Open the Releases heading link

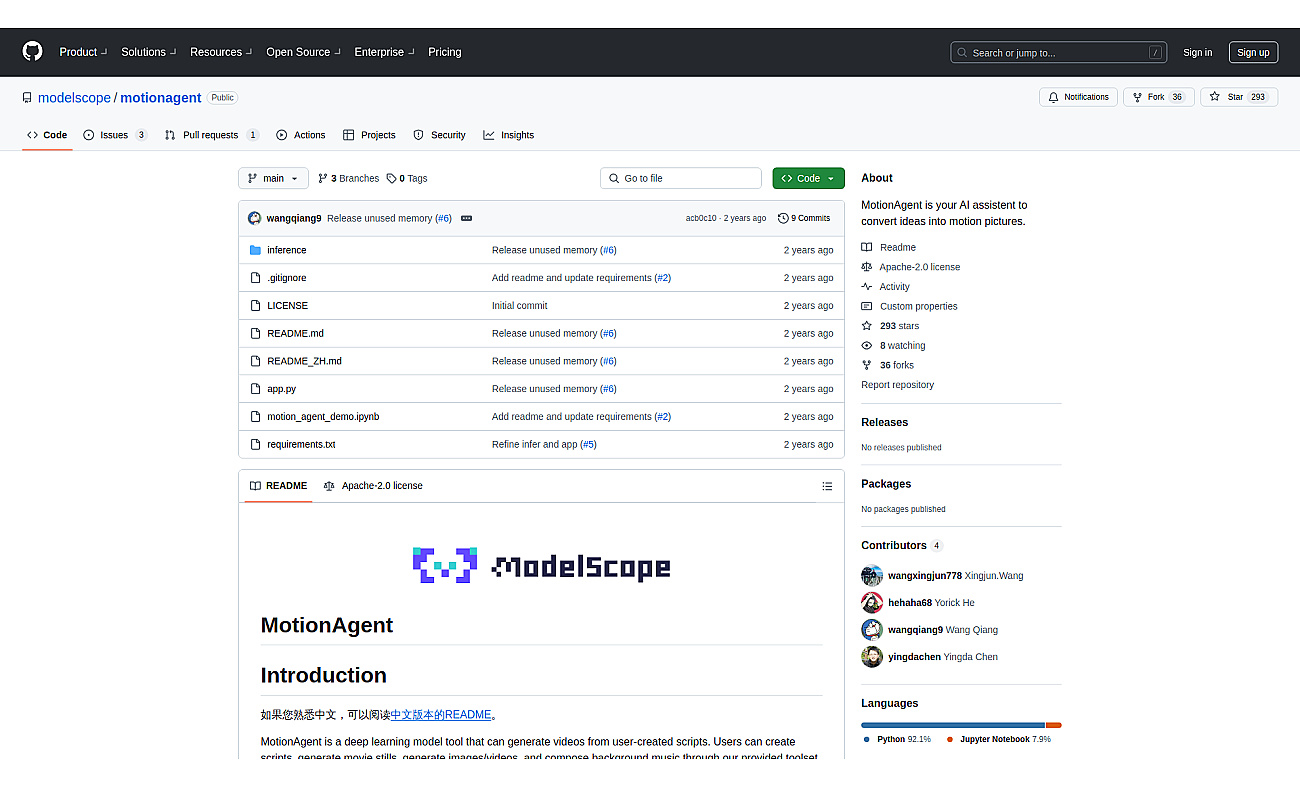[x=884, y=422]
